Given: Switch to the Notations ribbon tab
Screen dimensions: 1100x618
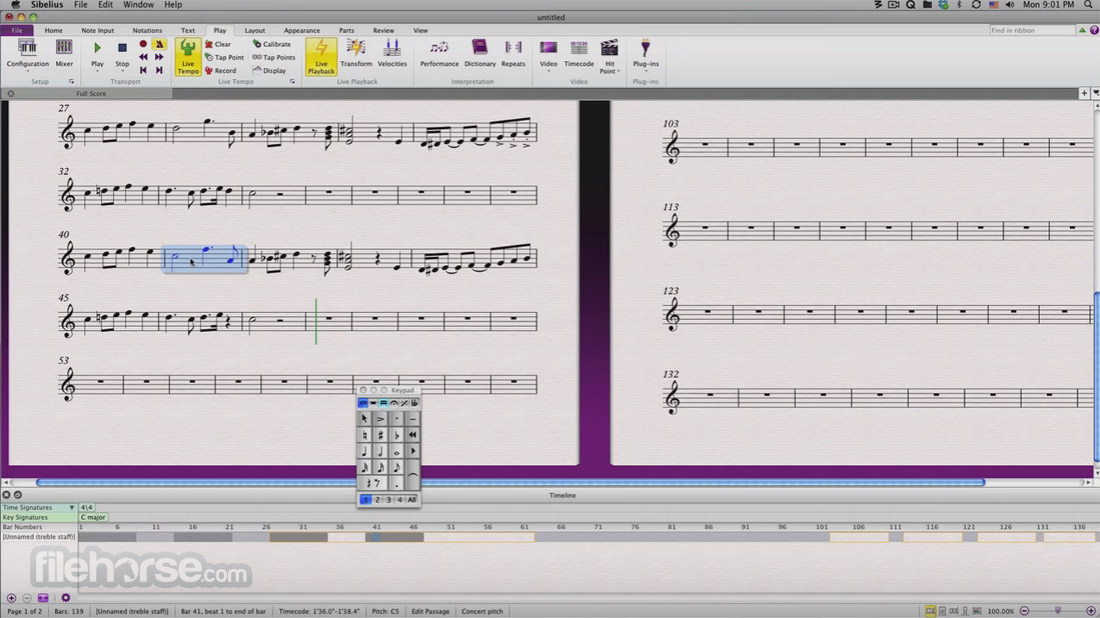Looking at the screenshot, I should click(147, 30).
